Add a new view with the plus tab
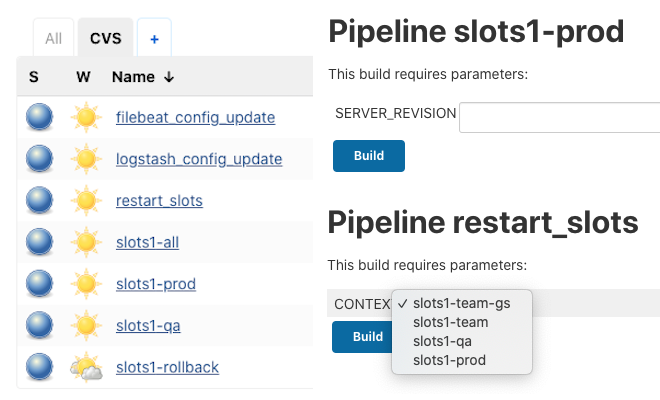The height and width of the screenshot is (400, 660). 154,39
